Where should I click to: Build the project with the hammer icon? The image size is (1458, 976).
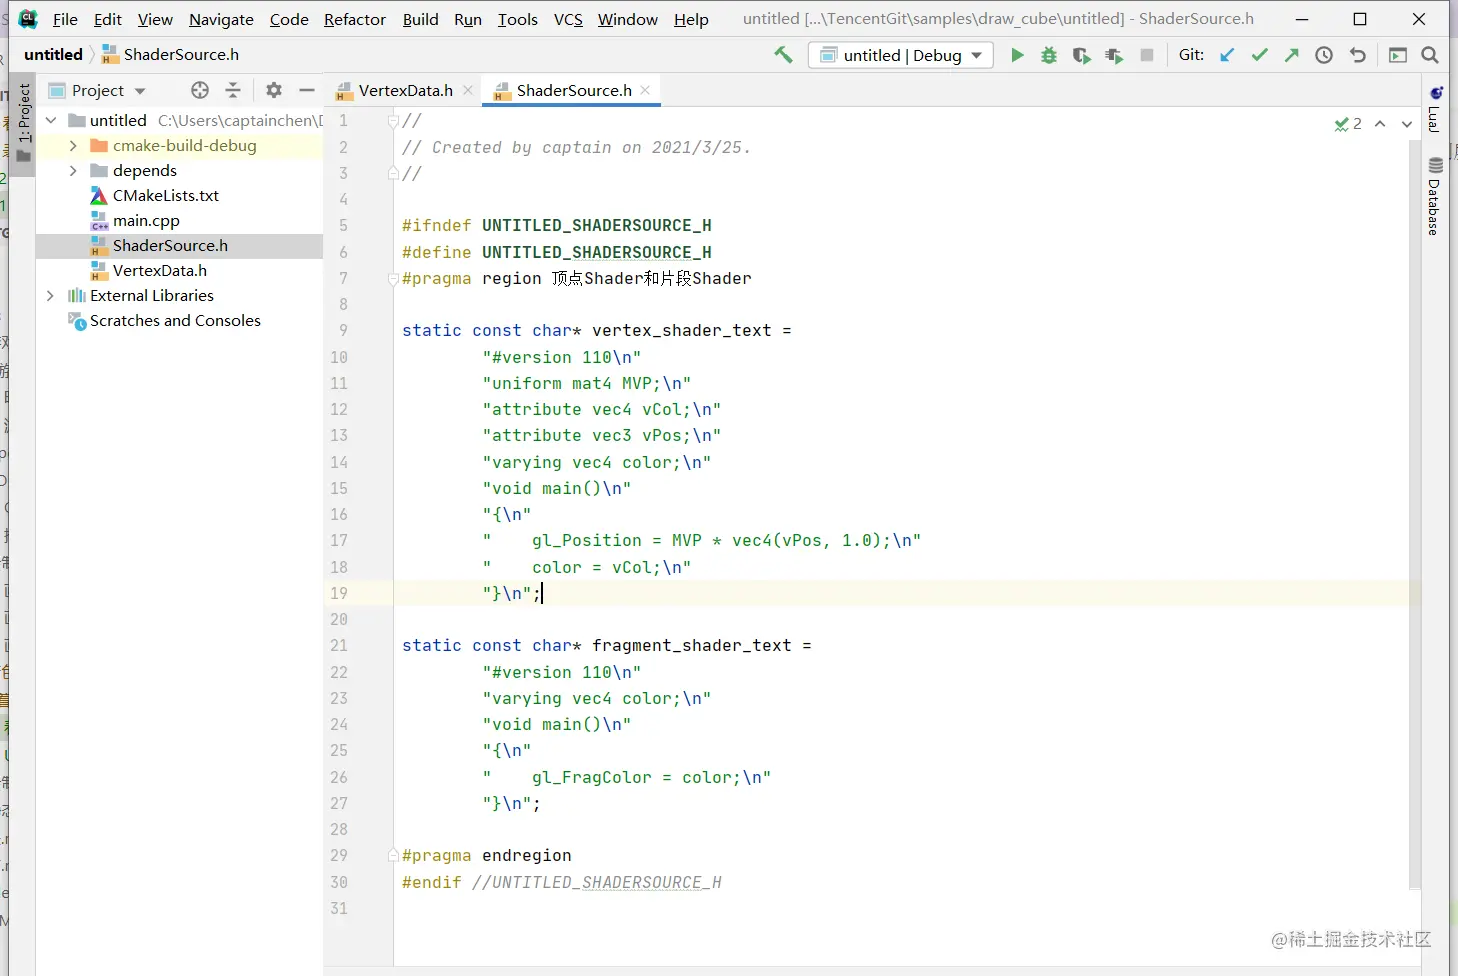pos(783,55)
